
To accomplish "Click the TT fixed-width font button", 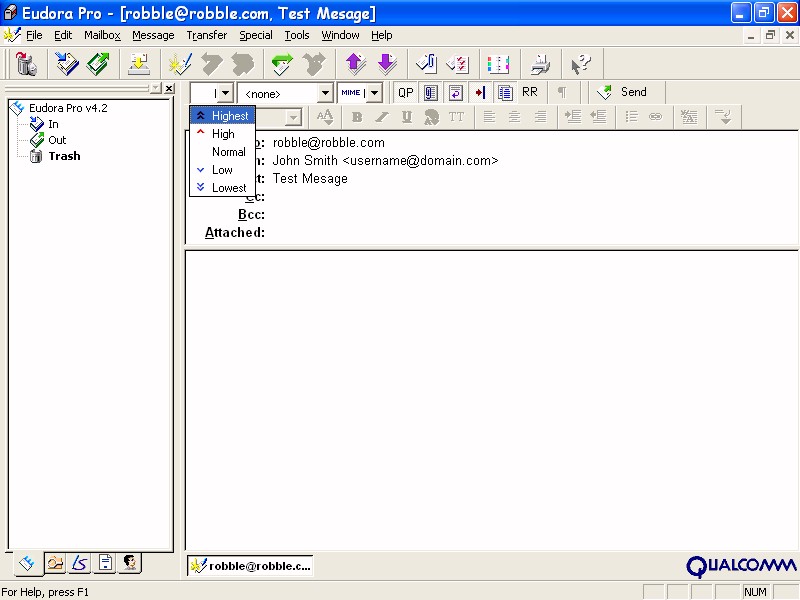I will click(x=457, y=117).
